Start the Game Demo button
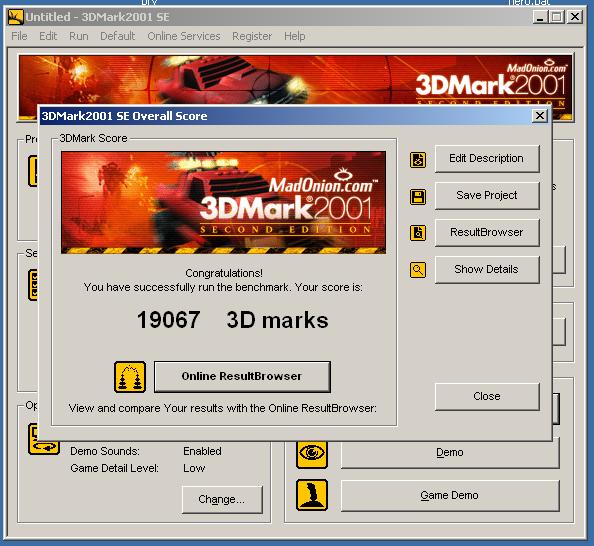The height and width of the screenshot is (546, 594). click(x=450, y=496)
